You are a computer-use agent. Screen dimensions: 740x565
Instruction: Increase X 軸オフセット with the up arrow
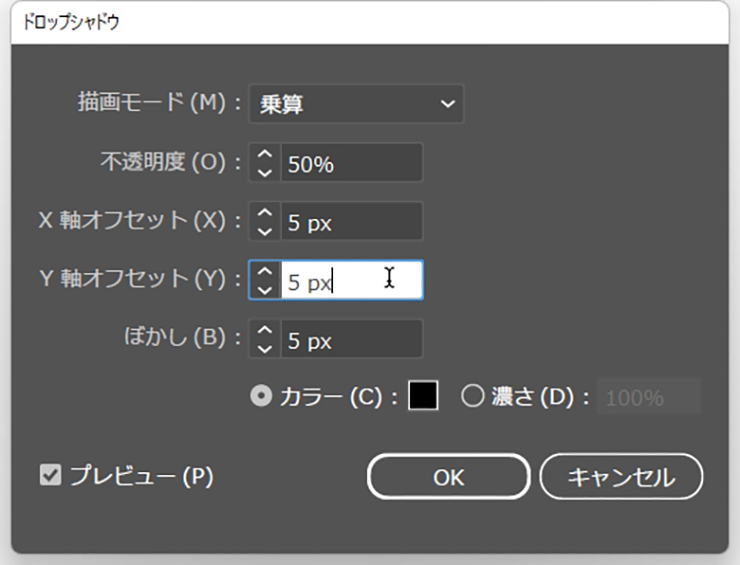tap(264, 214)
